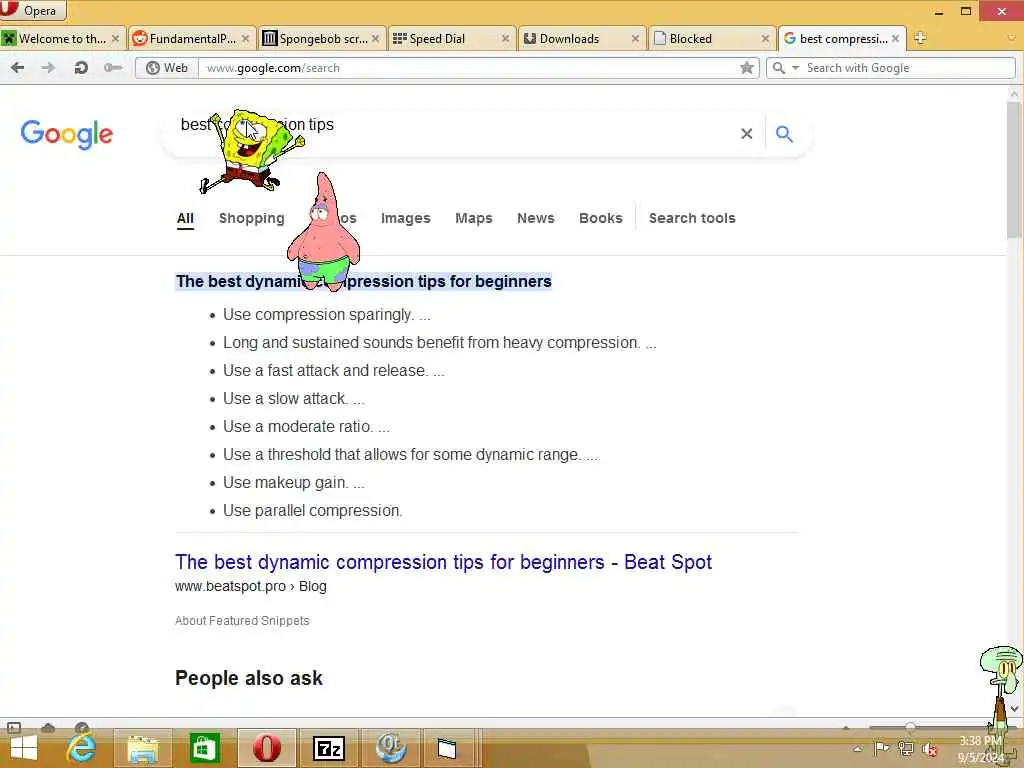This screenshot has height=768, width=1024.
Task: Open 7-Zip from taskbar
Action: click(x=328, y=749)
